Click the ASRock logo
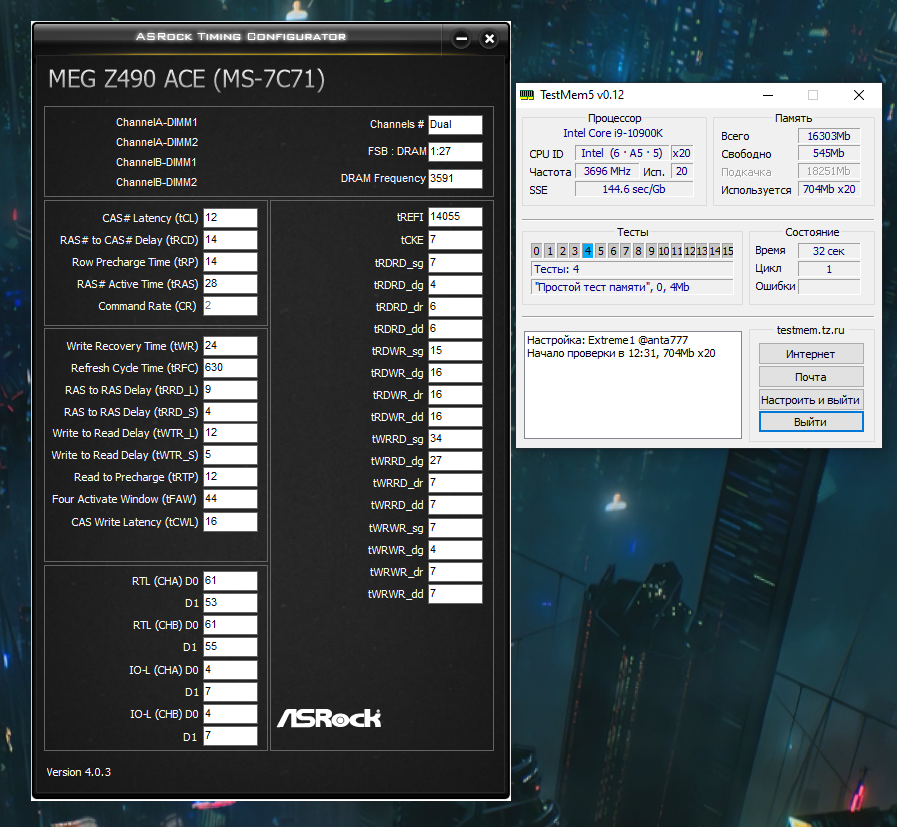The image size is (897, 827). point(329,718)
